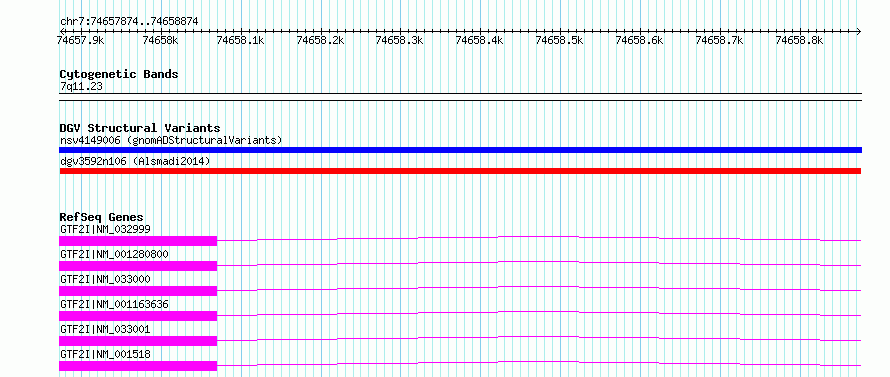Open the dgv3592n106 (Alsmadi2014) label

tap(135, 162)
